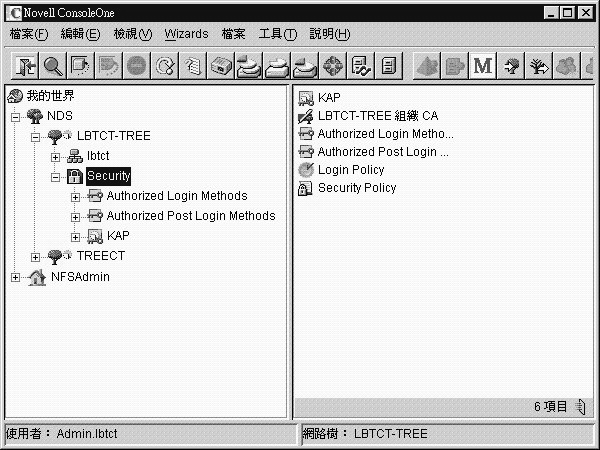Click the server box toolbar icon
Viewport: 600px width, 450px height.
click(221, 66)
